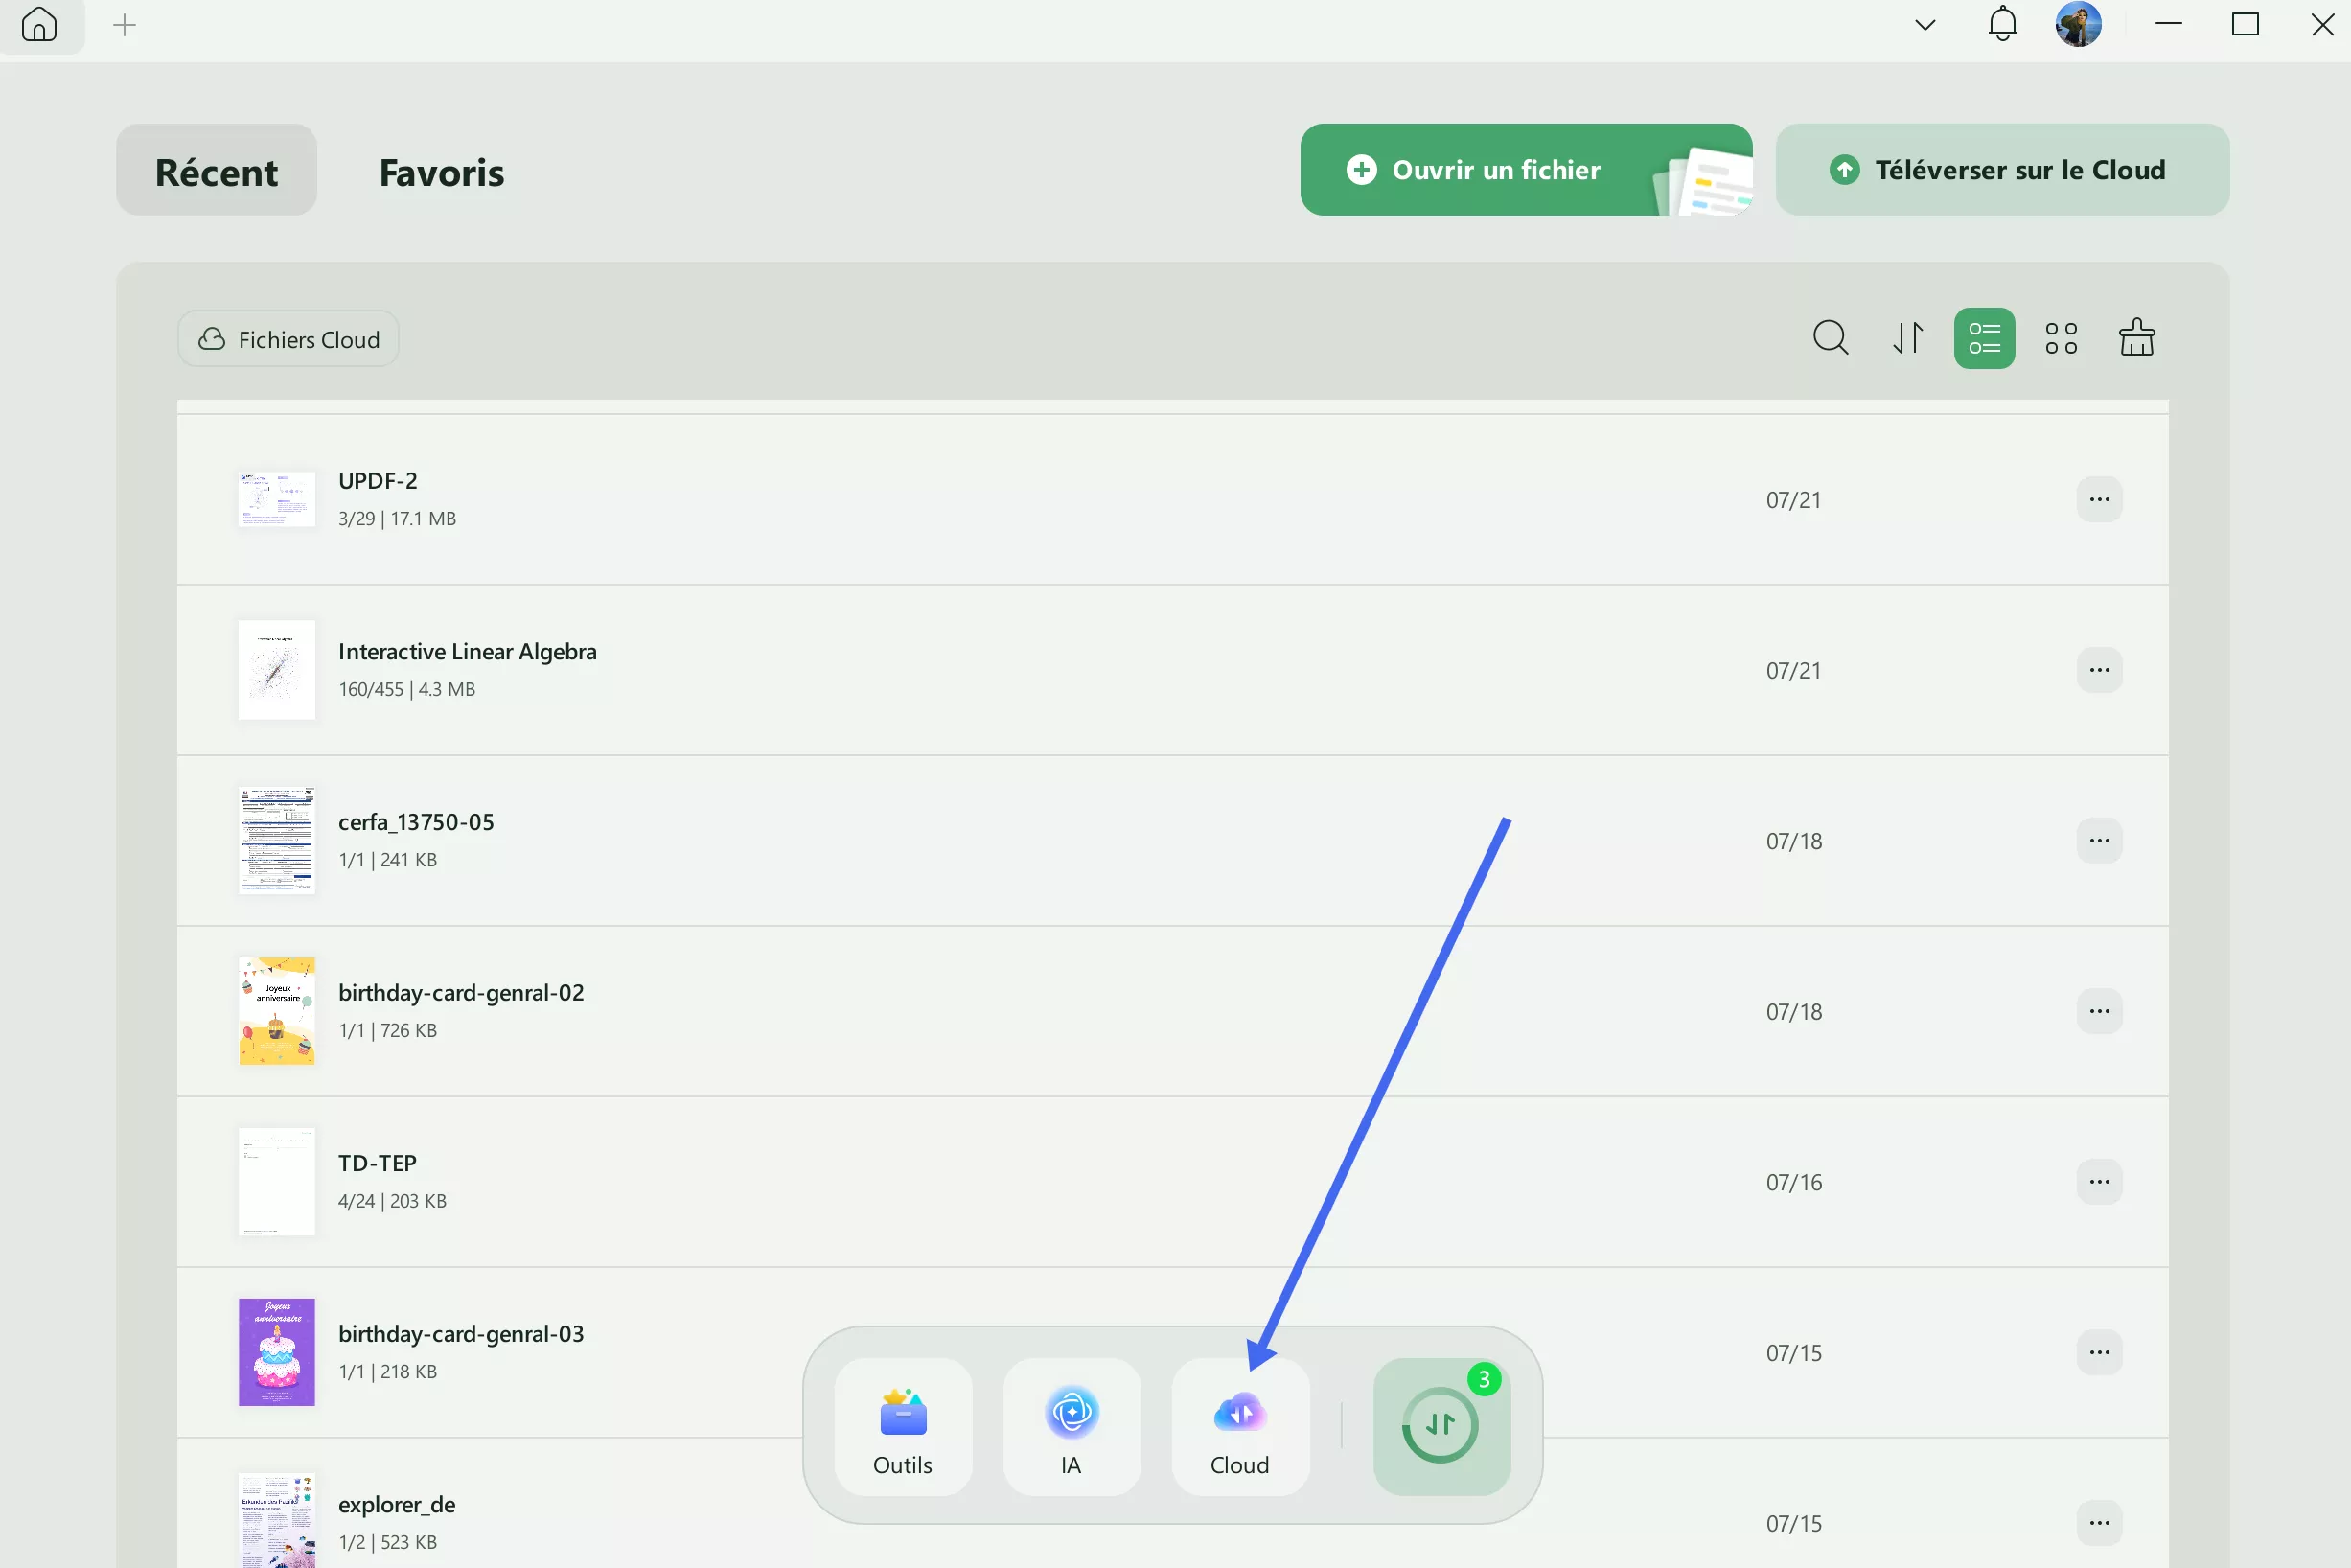Switch to the Favoris tab
2351x1568 pixels.
(x=441, y=171)
